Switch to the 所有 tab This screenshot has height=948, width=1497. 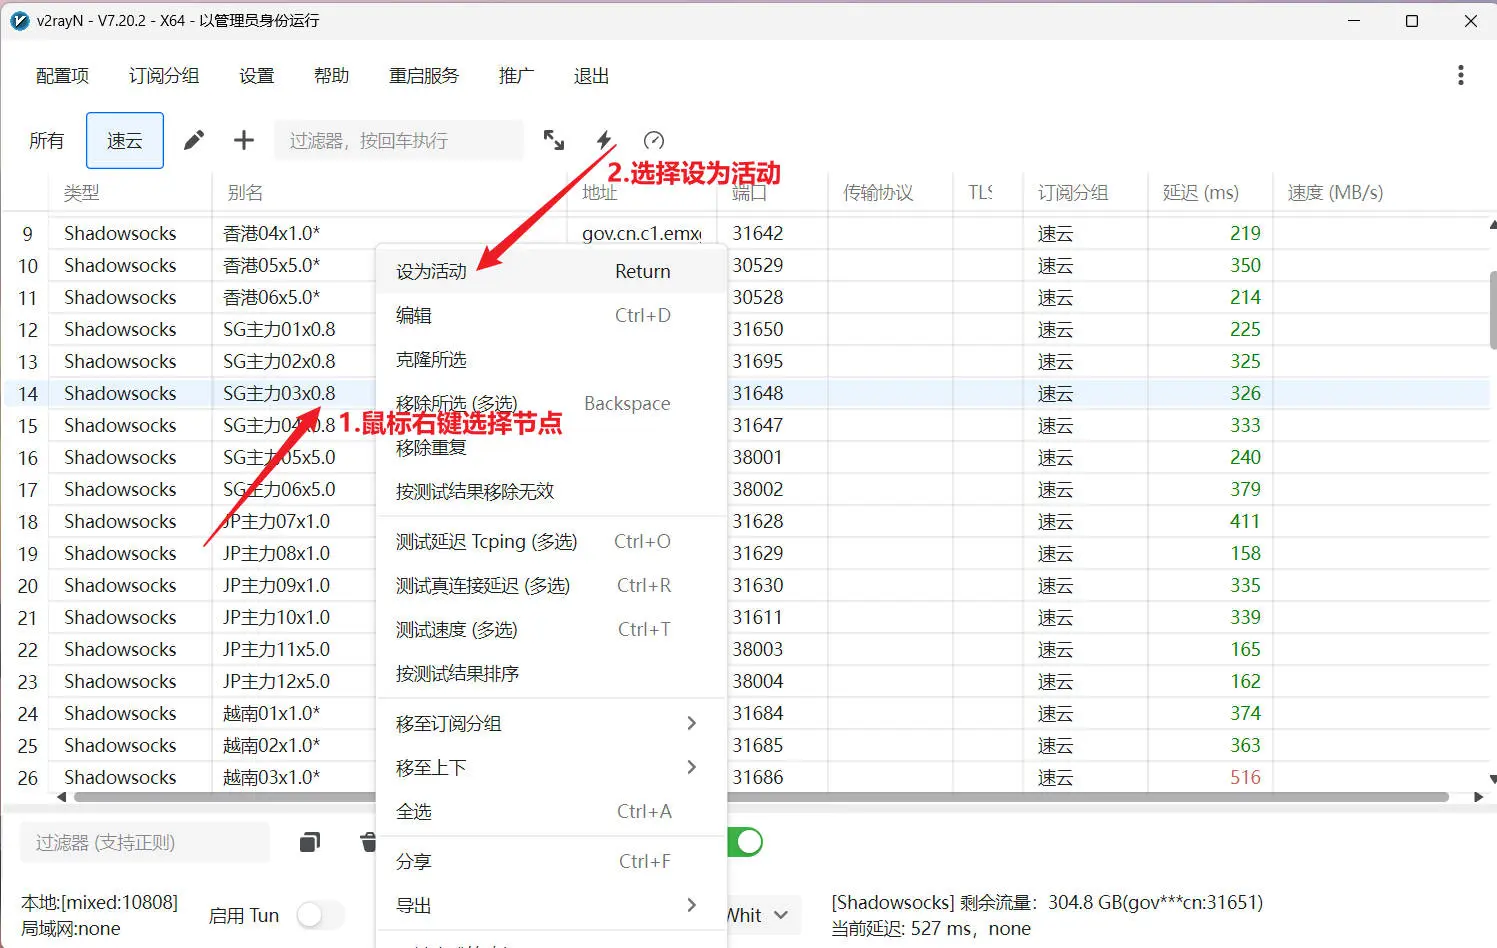point(46,140)
